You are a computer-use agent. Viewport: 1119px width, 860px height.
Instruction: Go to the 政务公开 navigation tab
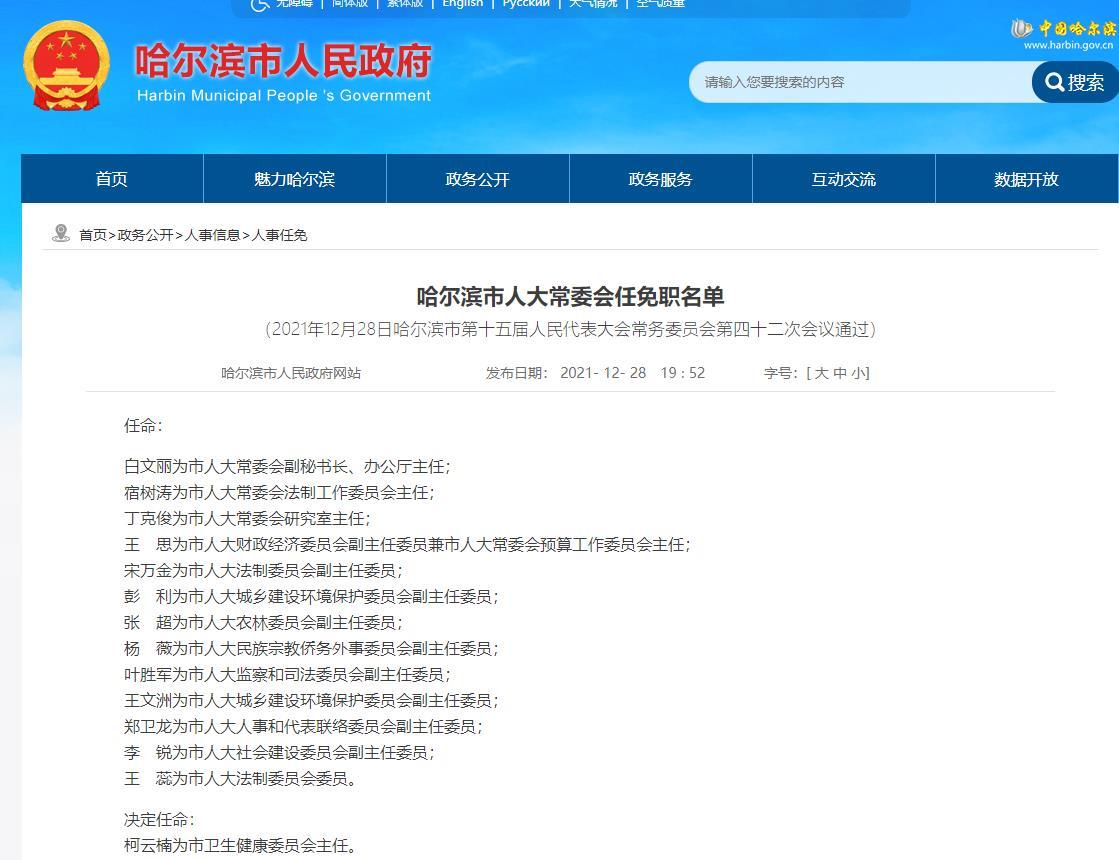tap(478, 179)
